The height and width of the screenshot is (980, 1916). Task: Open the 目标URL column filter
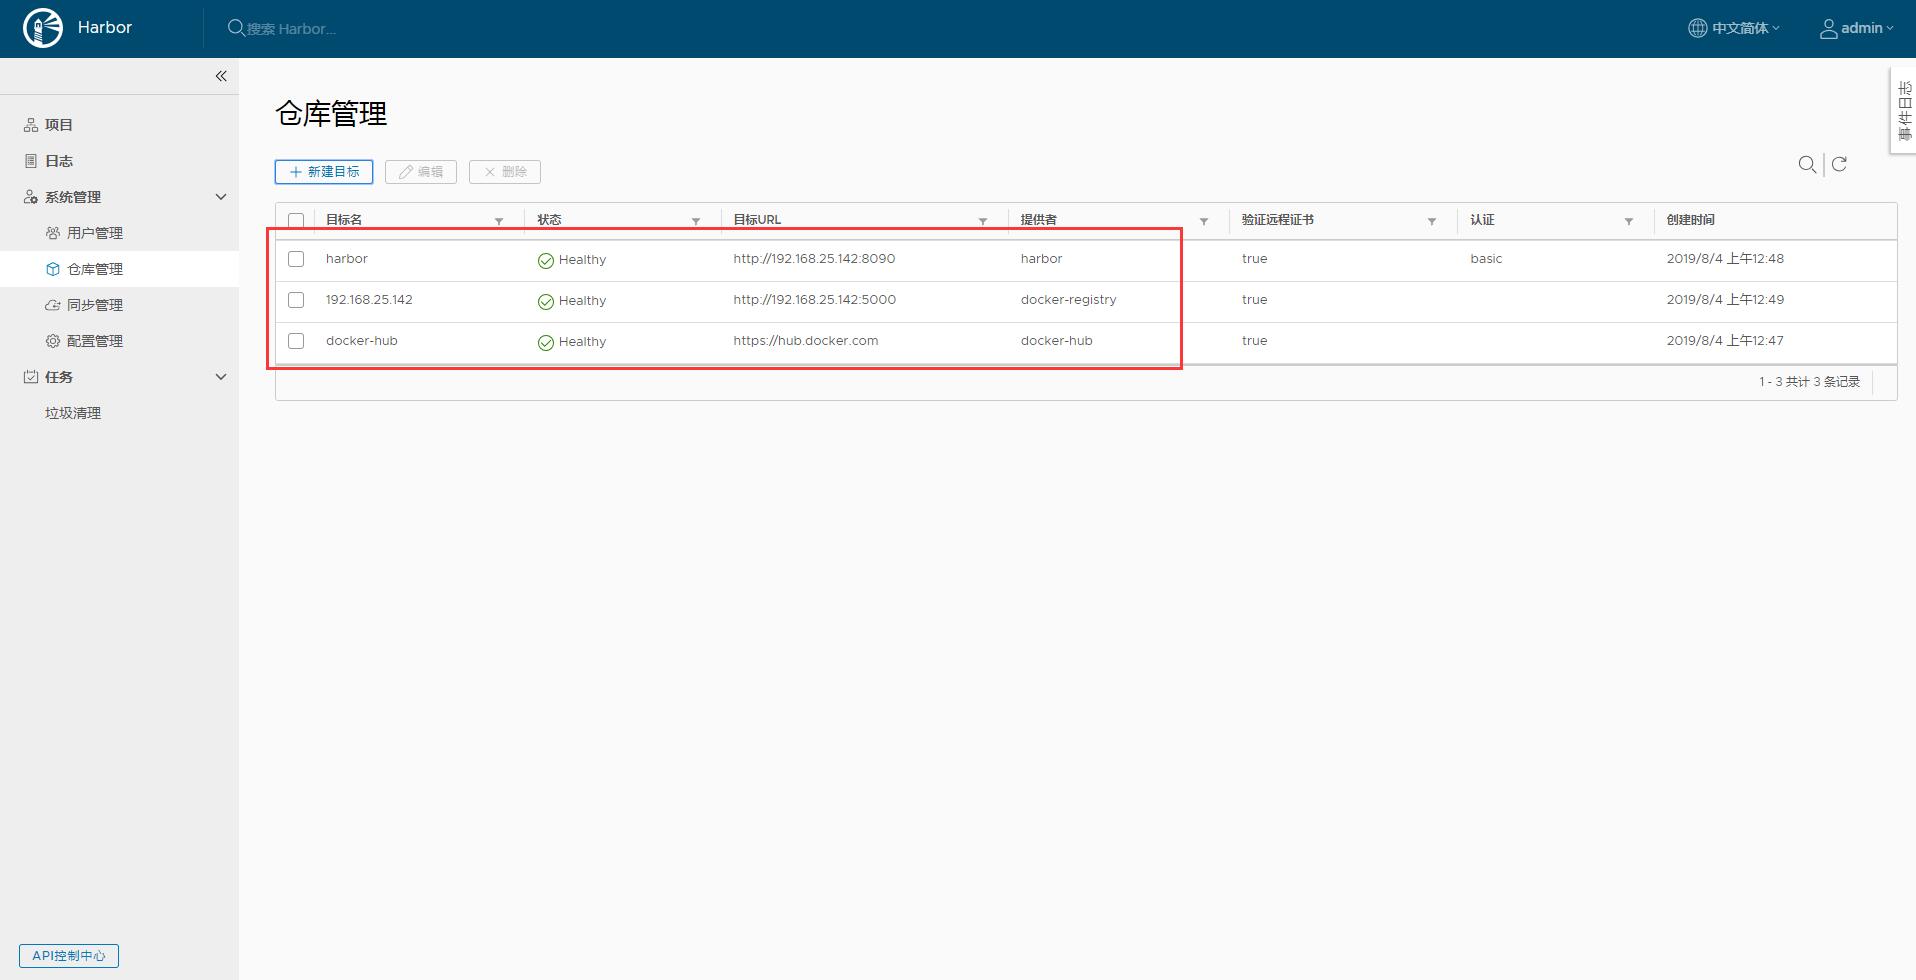coord(983,221)
